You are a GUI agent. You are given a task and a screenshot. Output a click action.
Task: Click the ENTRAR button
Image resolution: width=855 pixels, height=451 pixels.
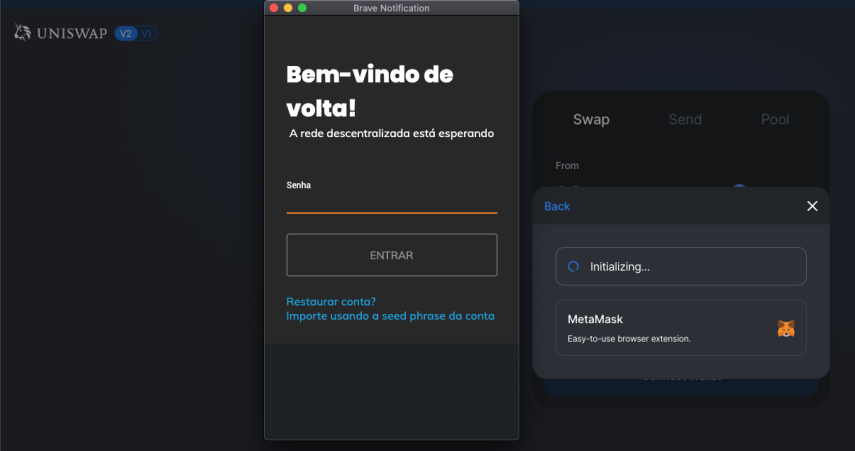[392, 255]
